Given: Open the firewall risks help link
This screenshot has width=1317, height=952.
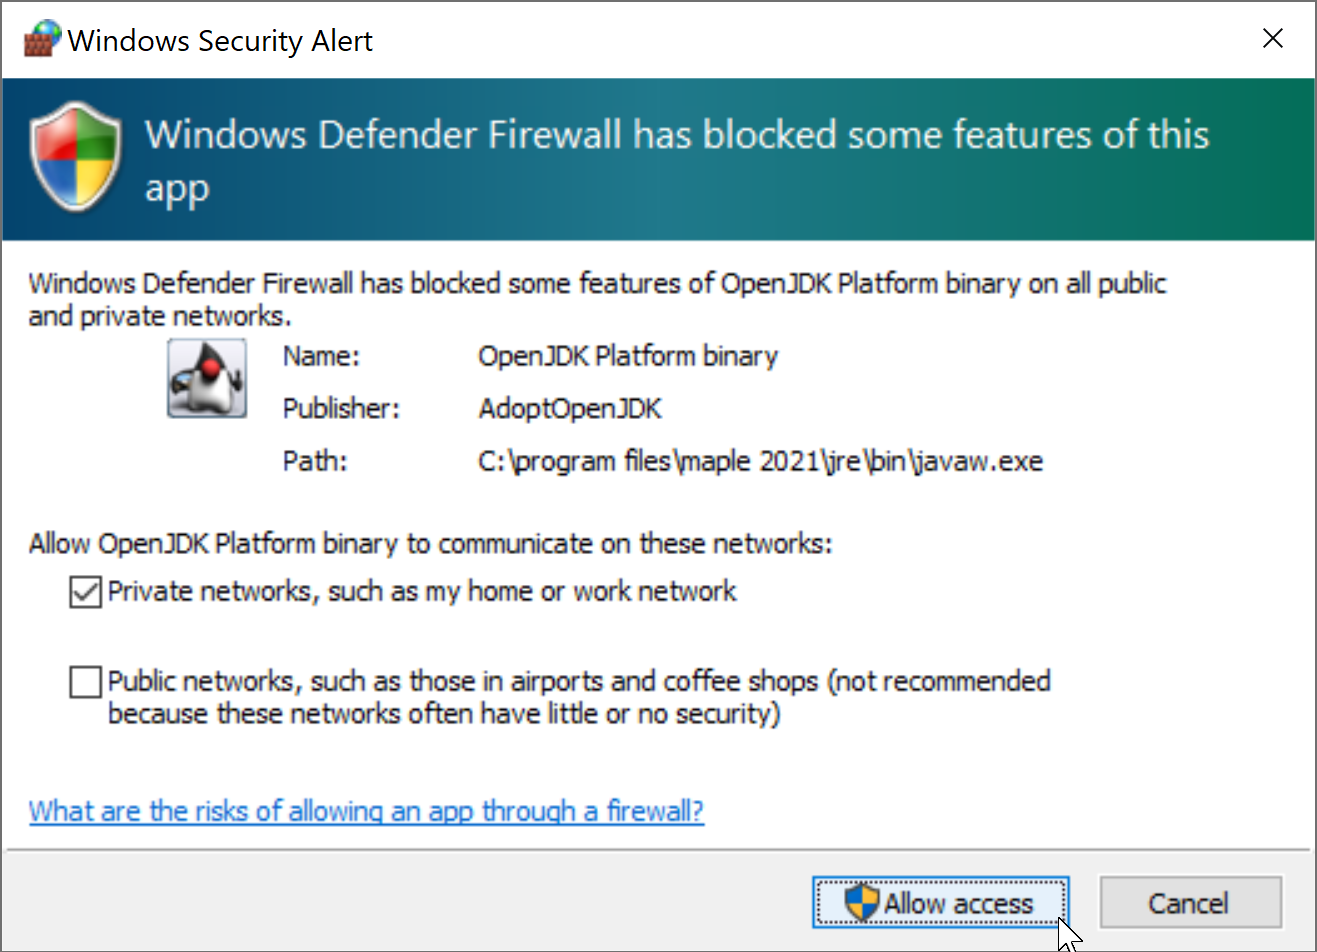Looking at the screenshot, I should click(366, 811).
